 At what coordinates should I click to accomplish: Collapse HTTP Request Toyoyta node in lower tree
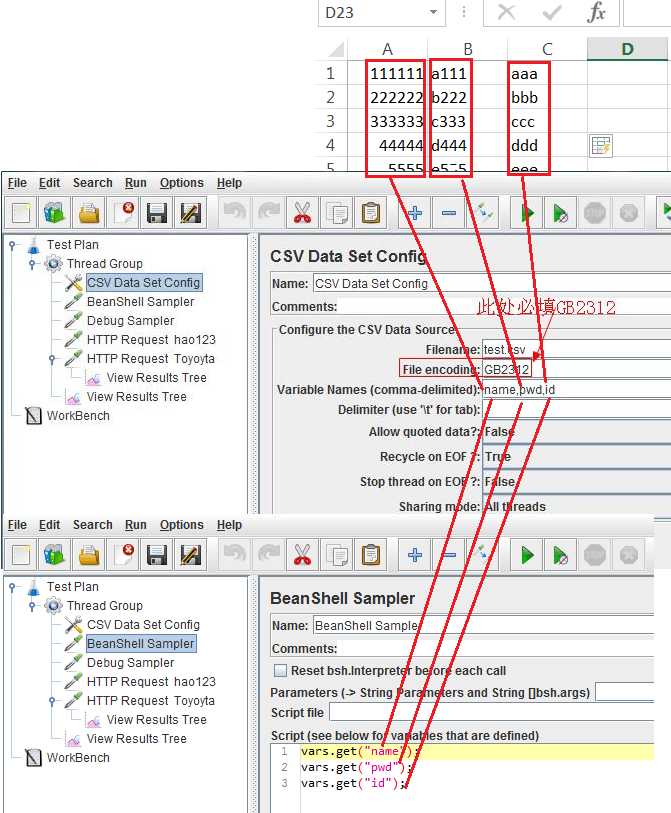pos(52,701)
